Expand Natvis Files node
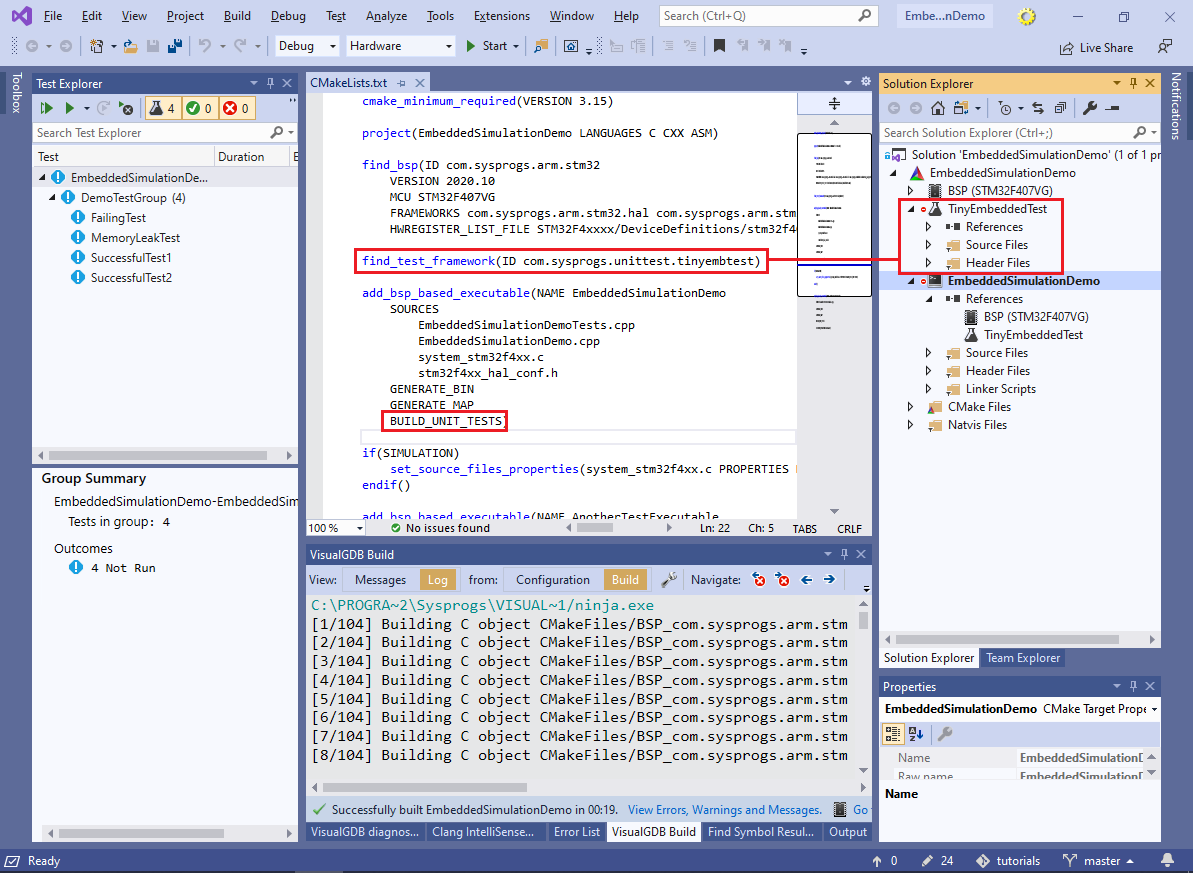The width and height of the screenshot is (1193, 873). click(x=911, y=425)
